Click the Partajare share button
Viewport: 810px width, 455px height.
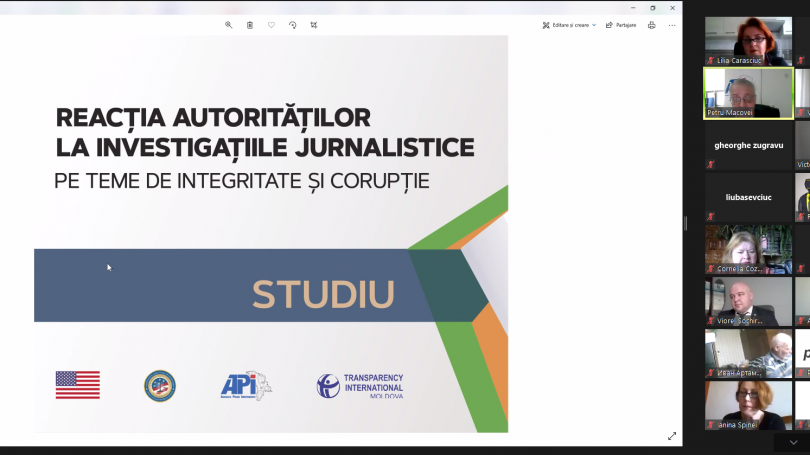(x=621, y=25)
